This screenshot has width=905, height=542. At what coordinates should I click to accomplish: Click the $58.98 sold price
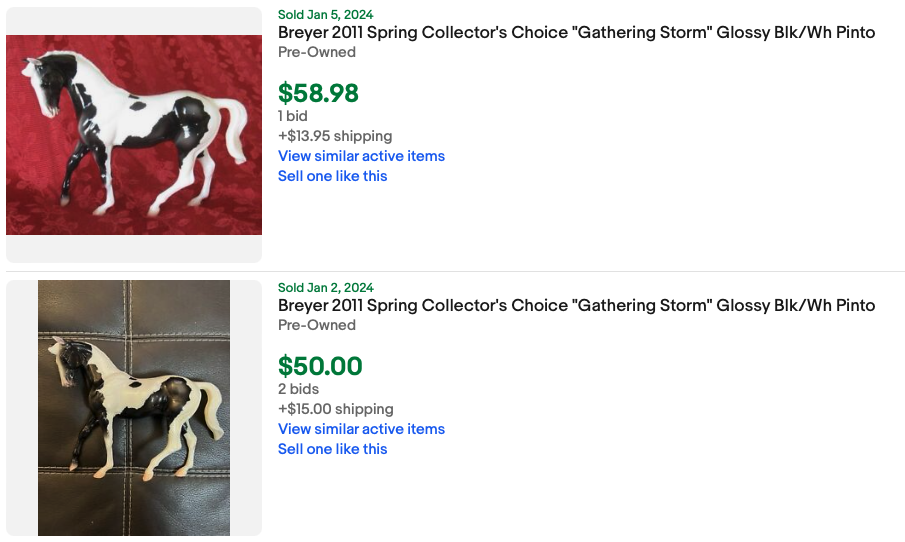(318, 93)
